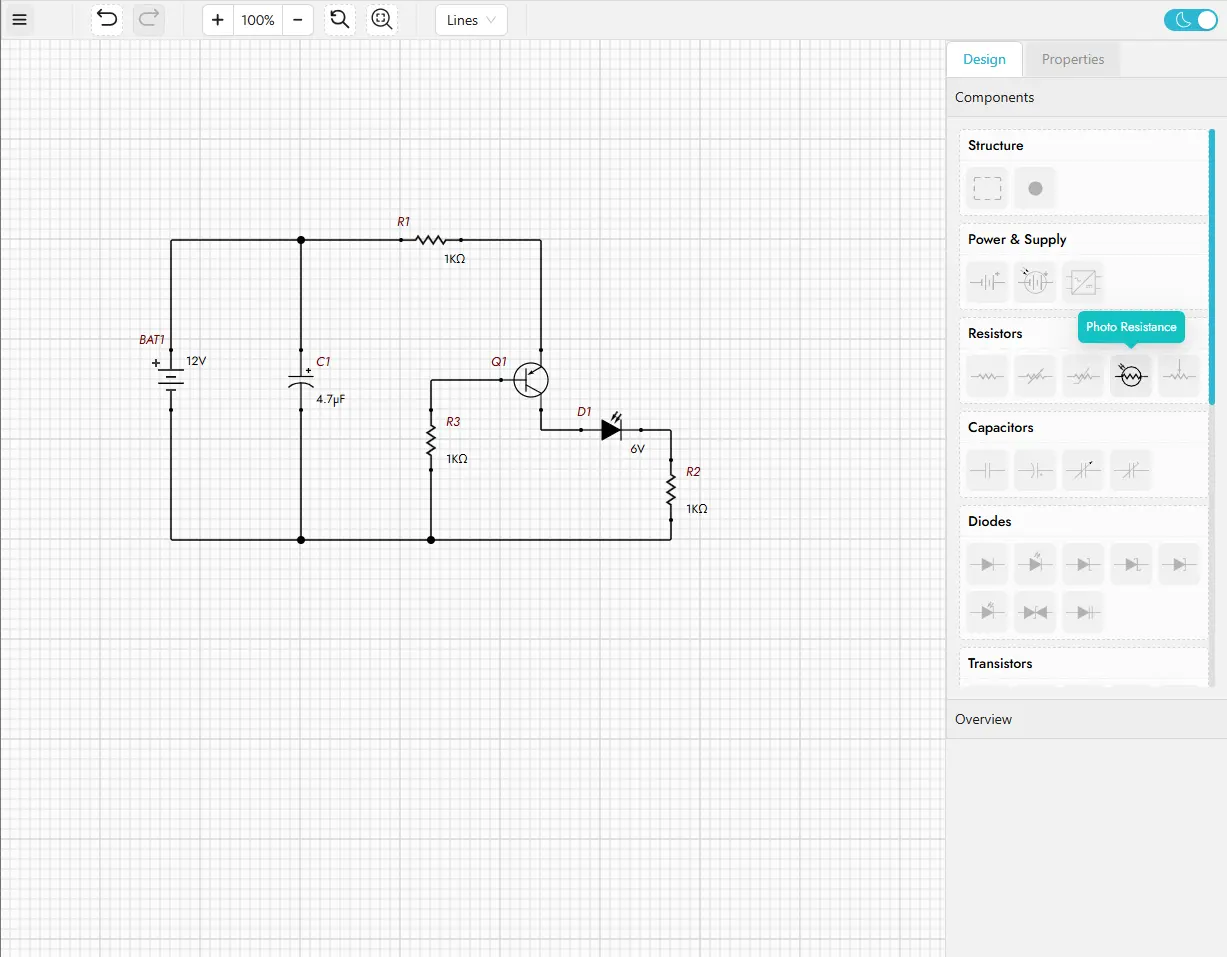Image resolution: width=1227 pixels, height=957 pixels.
Task: Zoom out with the minus button
Action: tap(297, 20)
